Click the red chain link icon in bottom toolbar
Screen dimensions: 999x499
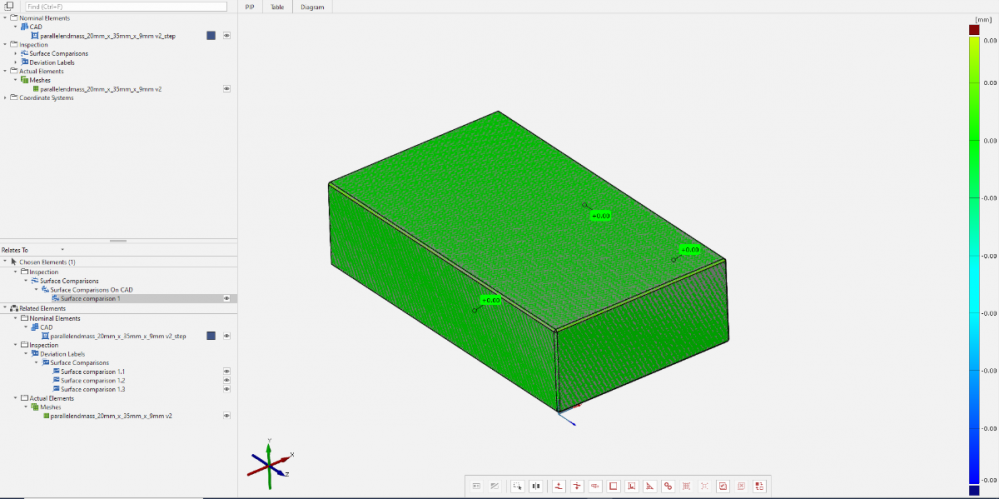[668, 486]
